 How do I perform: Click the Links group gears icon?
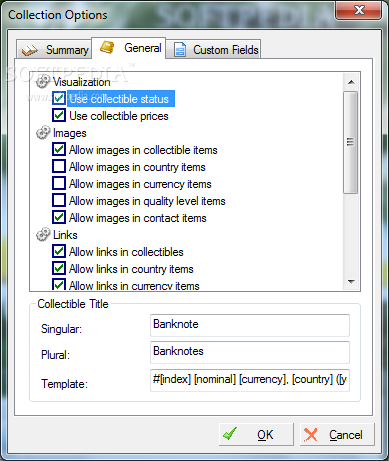(x=43, y=235)
